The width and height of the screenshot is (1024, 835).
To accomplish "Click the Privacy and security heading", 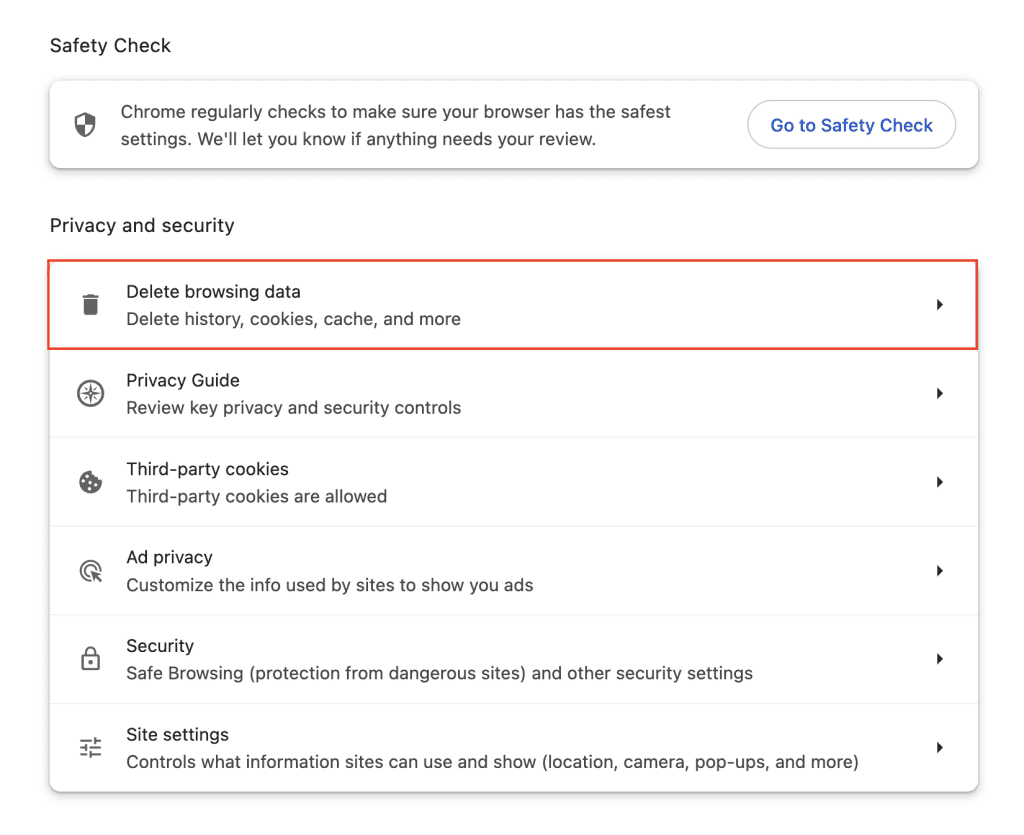I will pyautogui.click(x=141, y=226).
